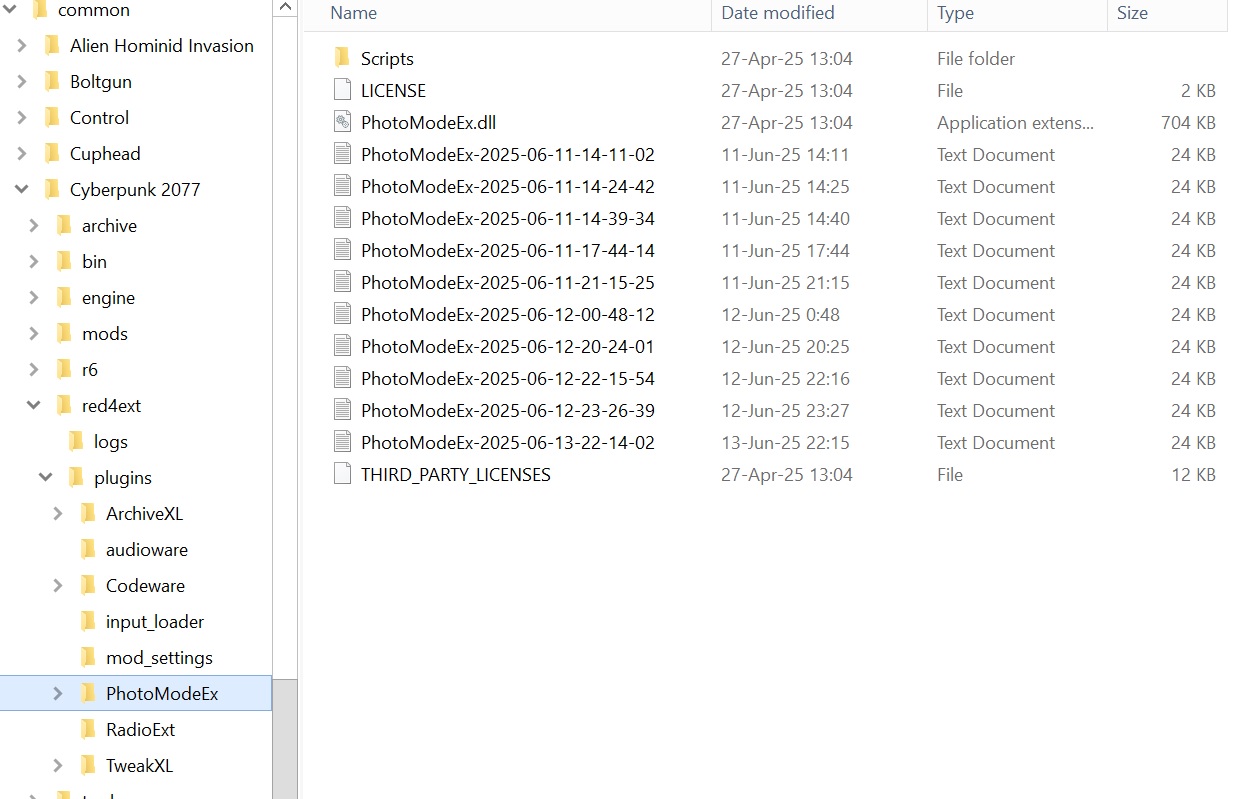Click the Boltgun folder icon in tree

(52, 81)
